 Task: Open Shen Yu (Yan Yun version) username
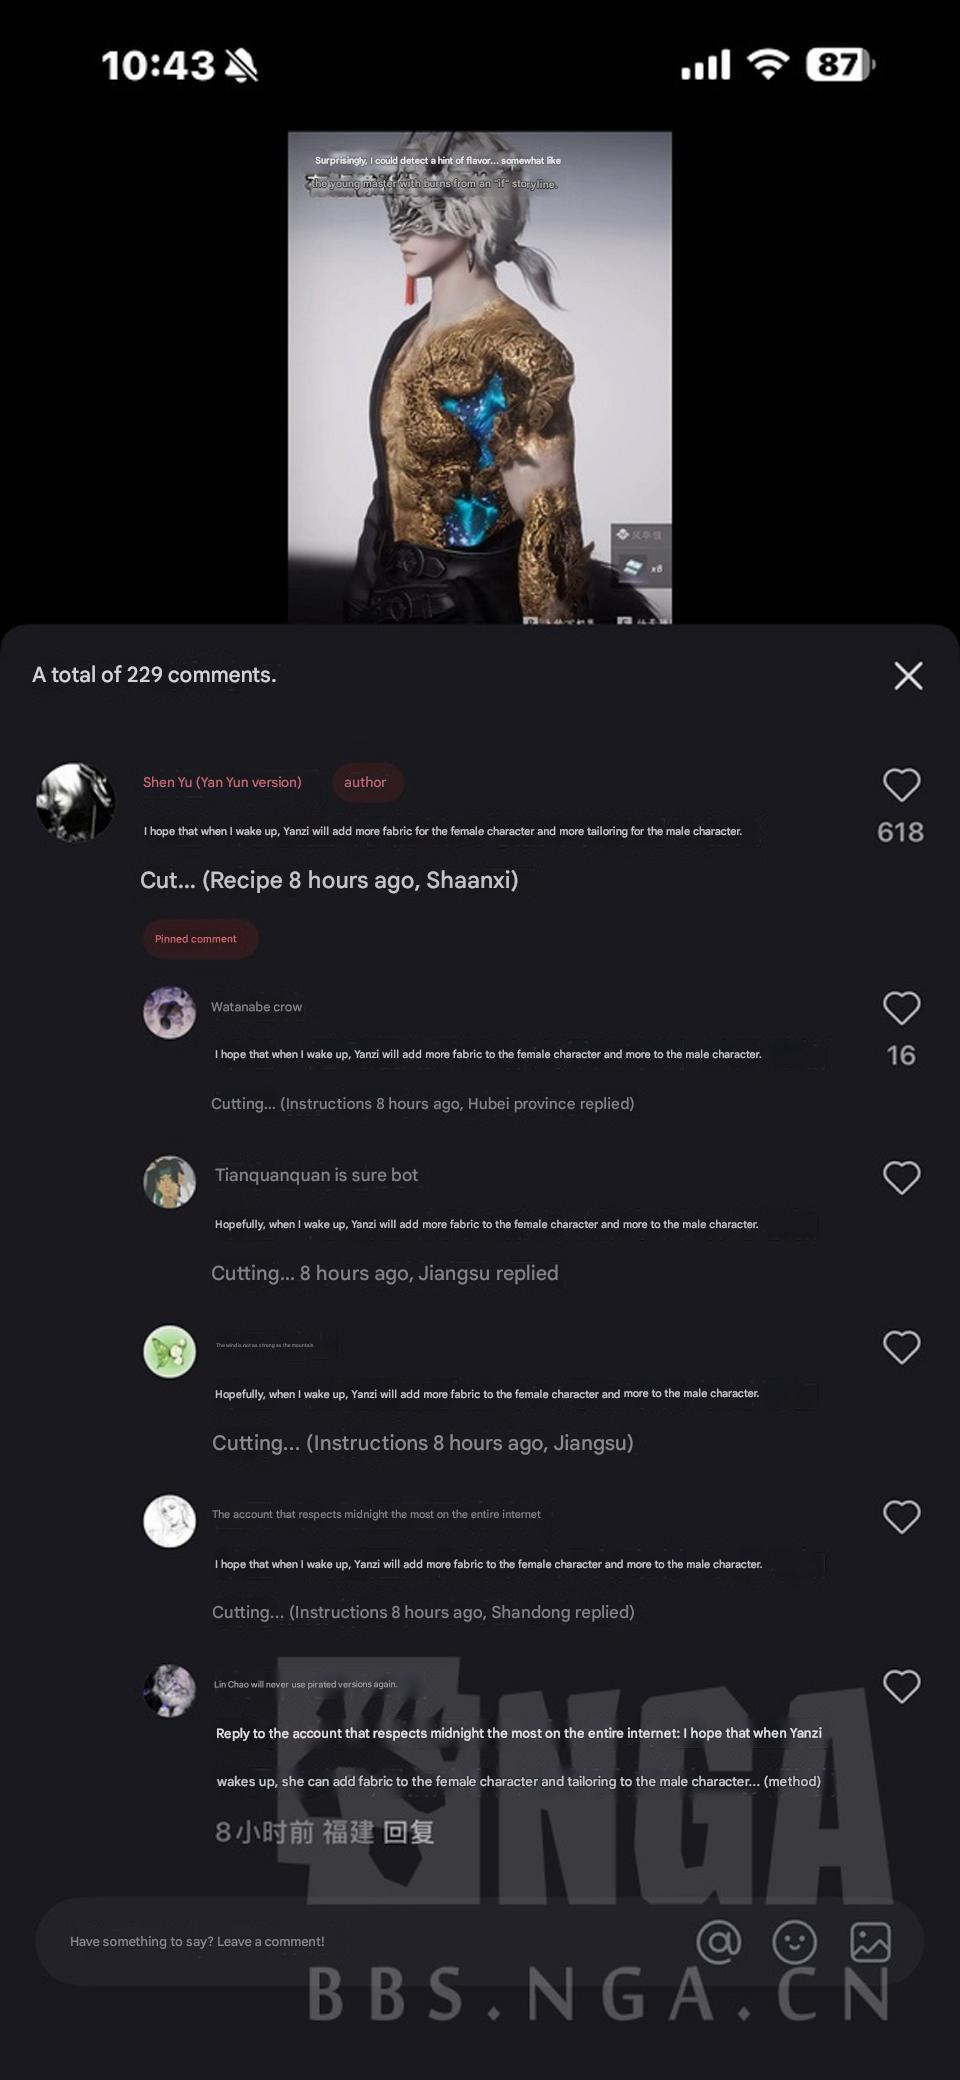222,782
